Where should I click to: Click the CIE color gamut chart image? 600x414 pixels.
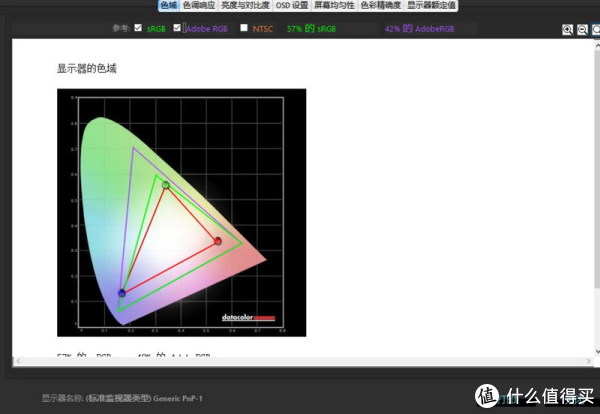coord(181,212)
